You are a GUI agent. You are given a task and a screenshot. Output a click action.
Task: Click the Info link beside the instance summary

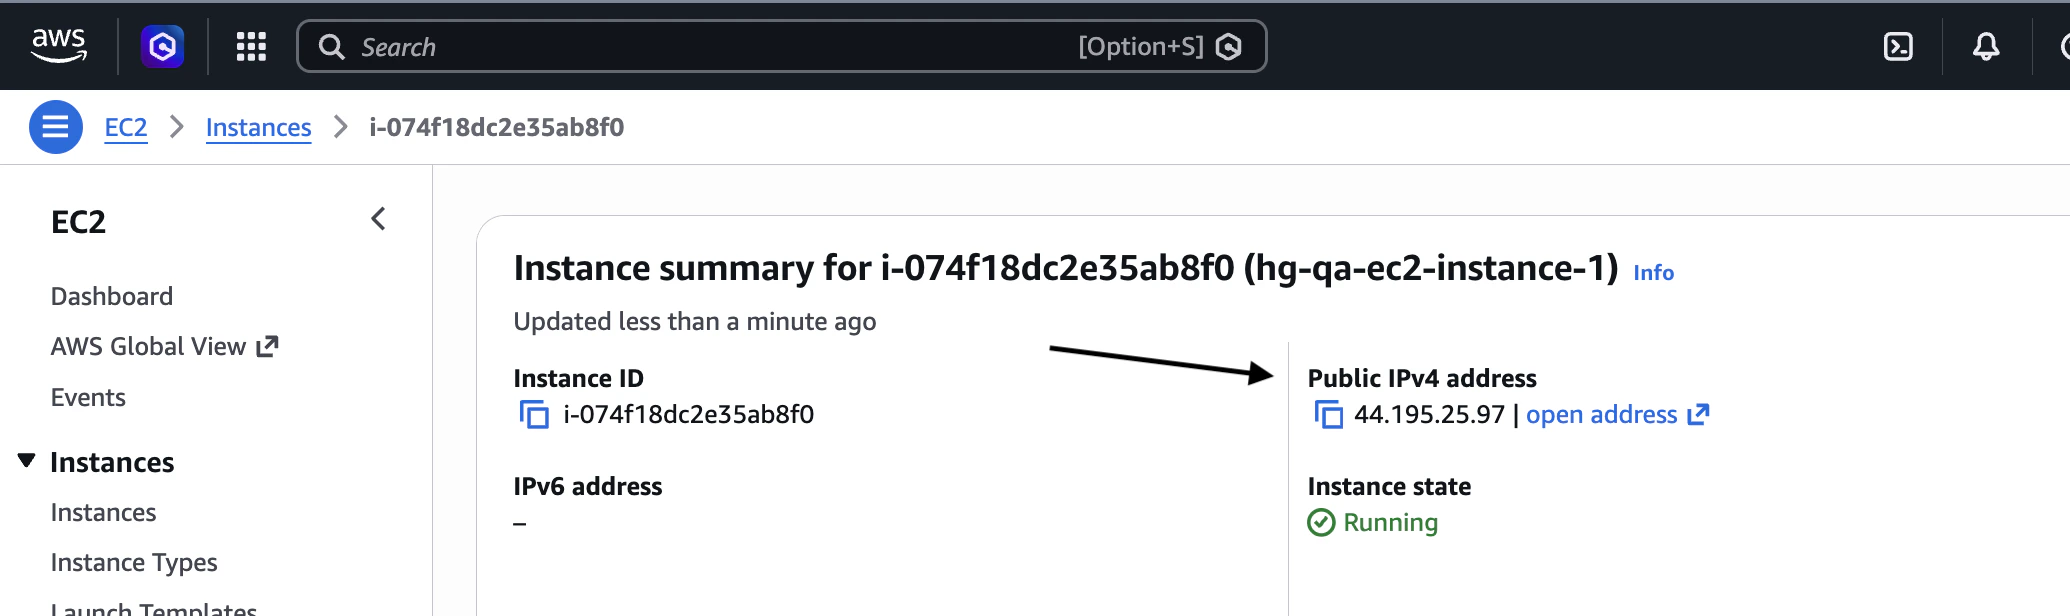coord(1656,272)
